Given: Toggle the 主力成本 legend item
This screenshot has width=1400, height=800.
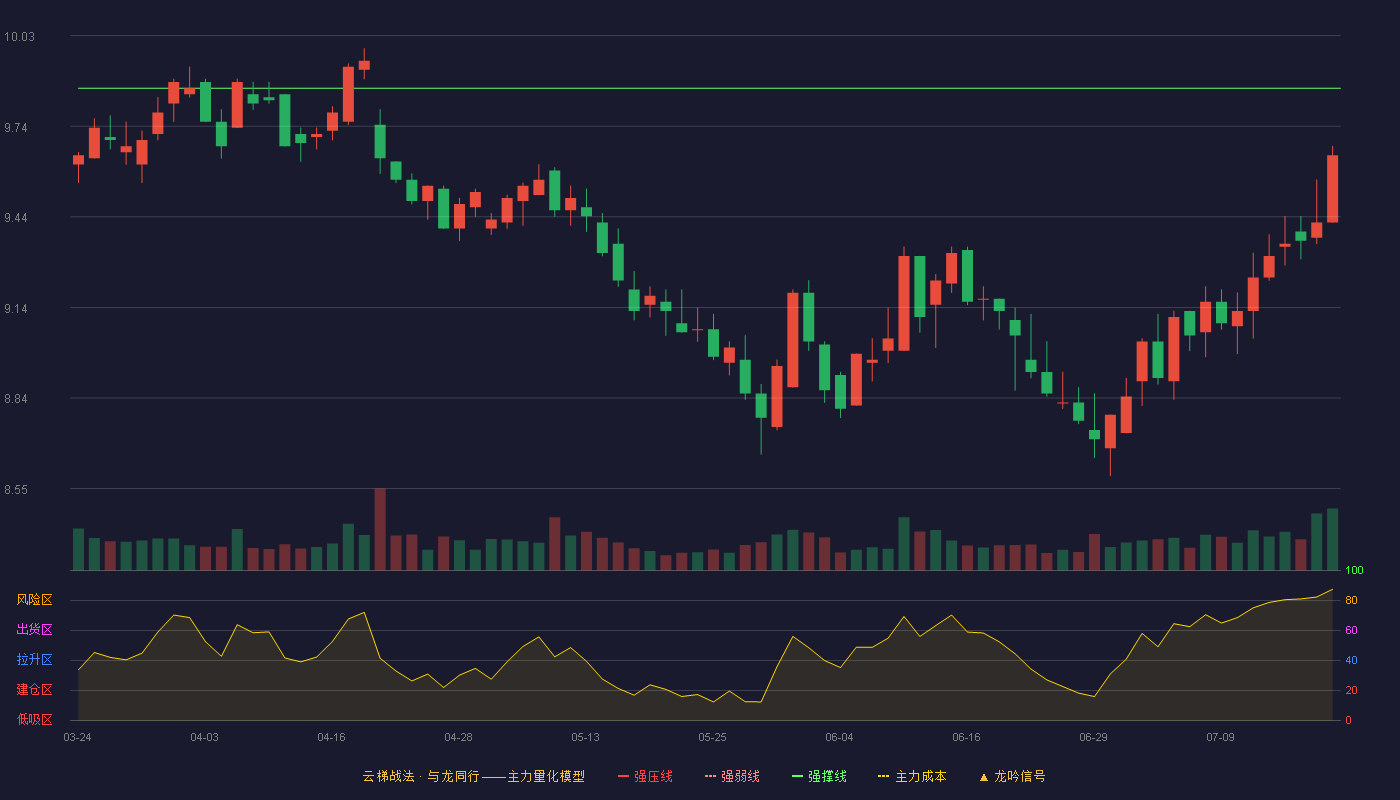Looking at the screenshot, I should coord(912,776).
